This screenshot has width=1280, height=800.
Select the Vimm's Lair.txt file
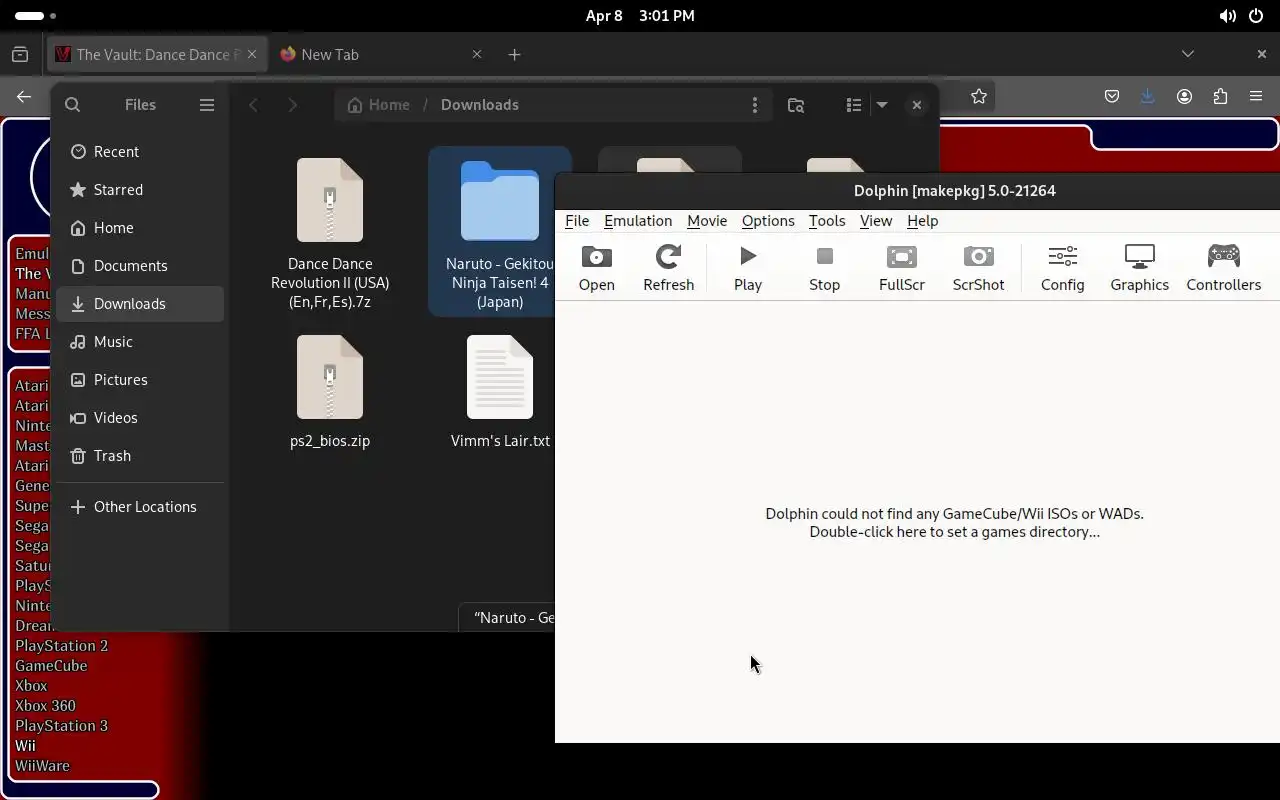(x=500, y=392)
